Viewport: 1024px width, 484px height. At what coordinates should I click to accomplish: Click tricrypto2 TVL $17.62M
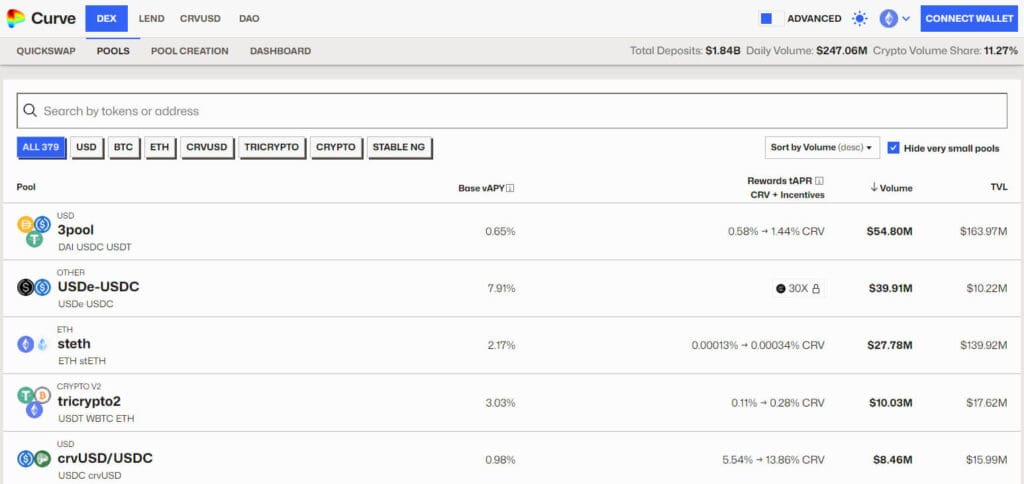[x=987, y=403]
